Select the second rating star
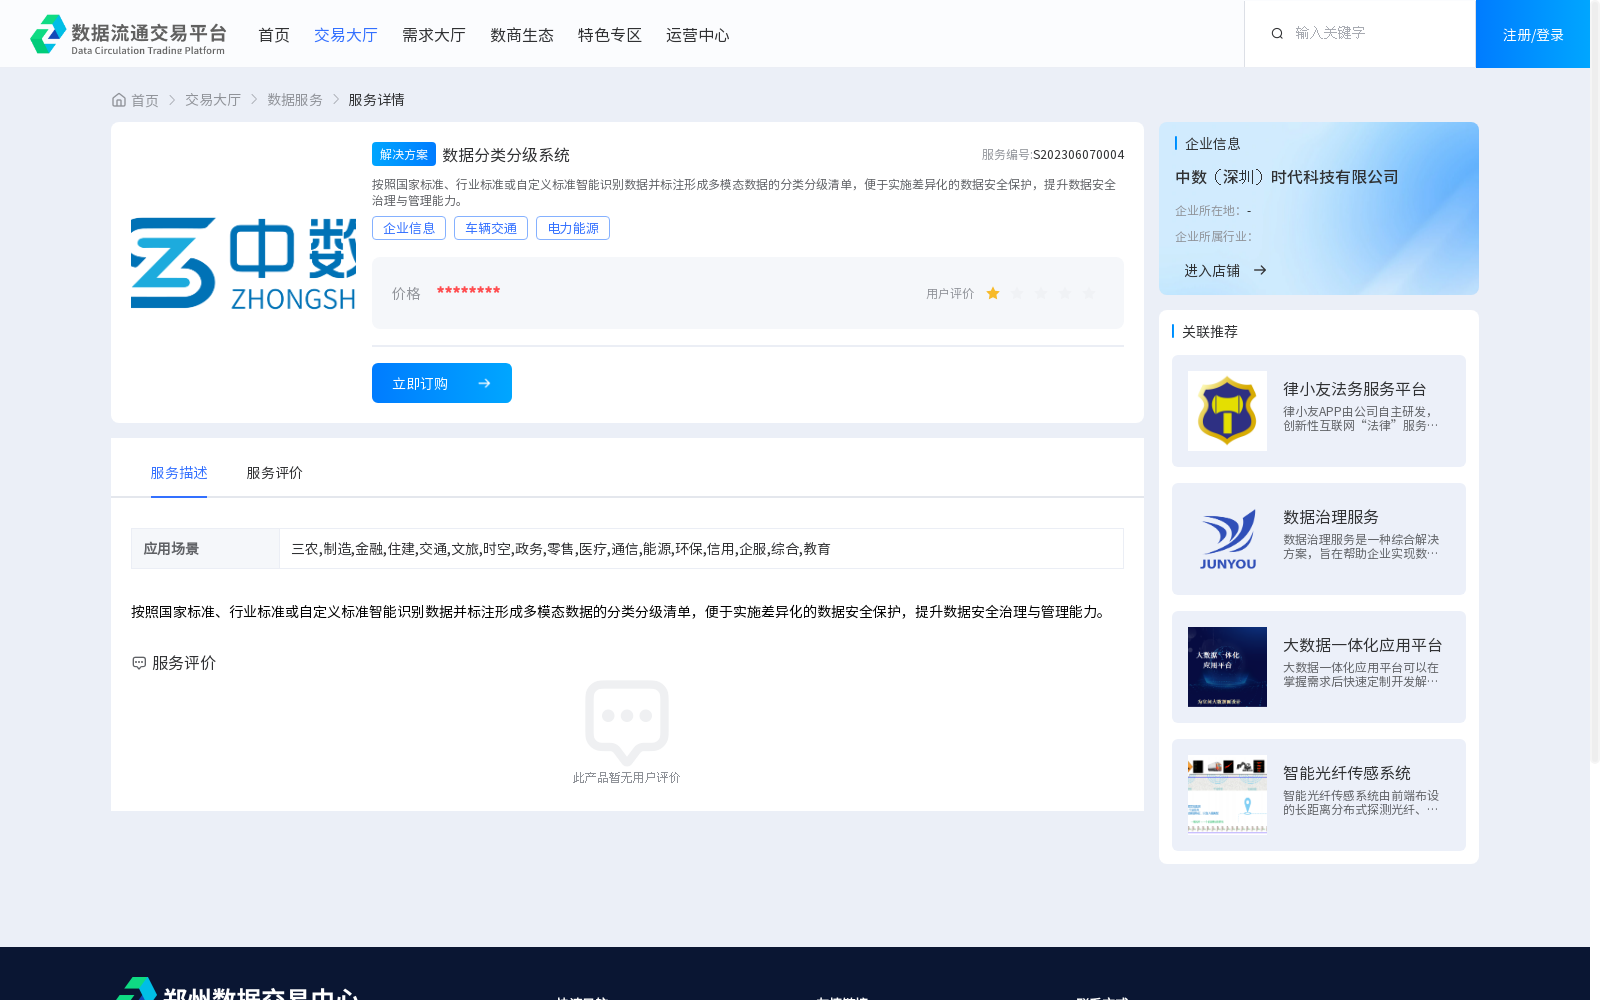This screenshot has height=1000, width=1600. (1017, 293)
